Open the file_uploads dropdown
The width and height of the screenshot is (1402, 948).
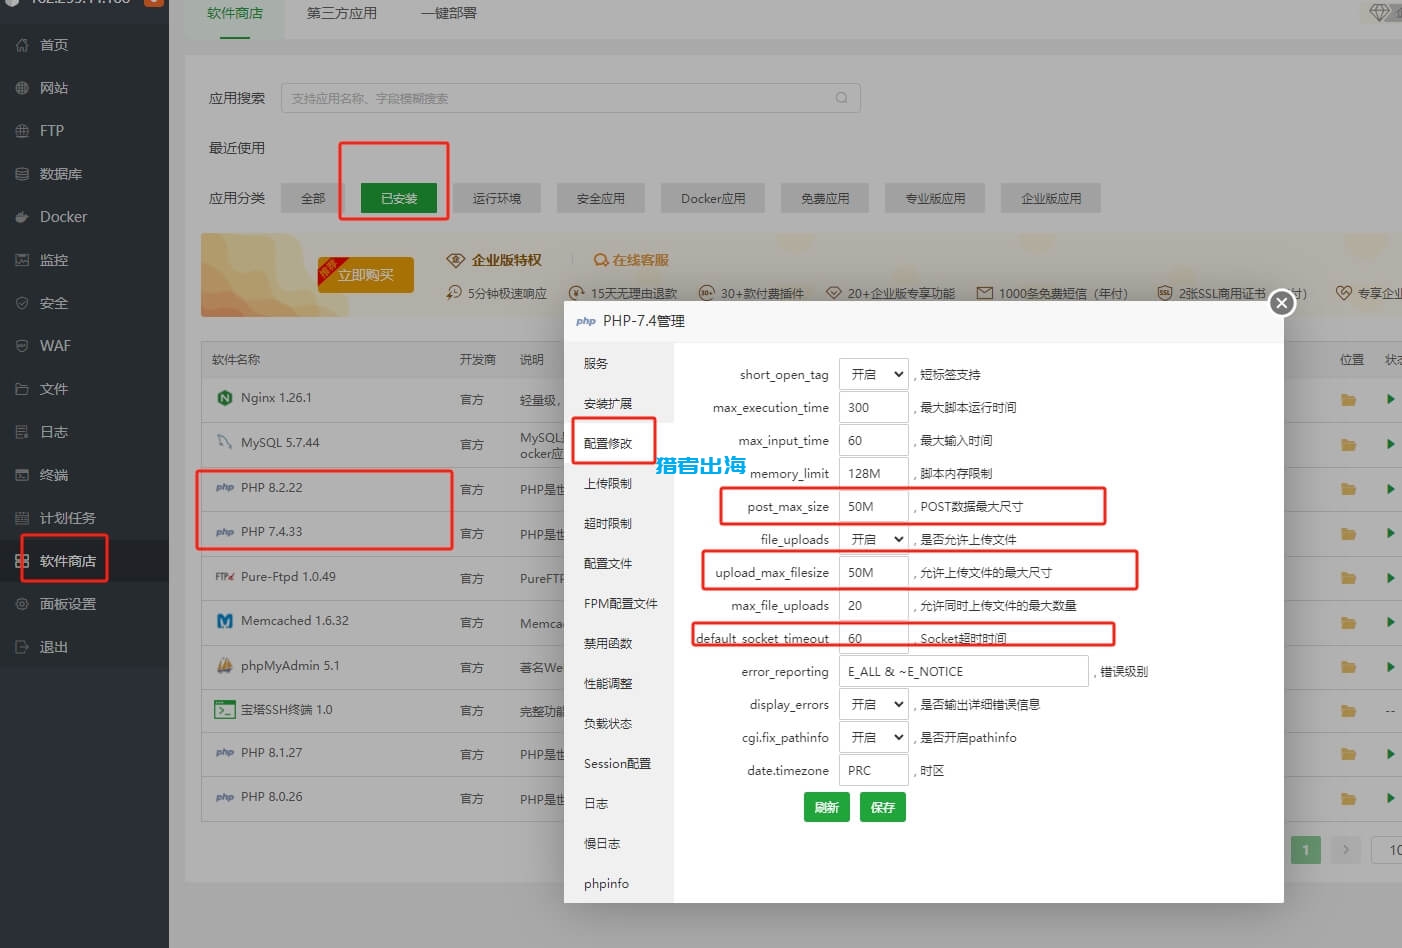pyautogui.click(x=873, y=539)
